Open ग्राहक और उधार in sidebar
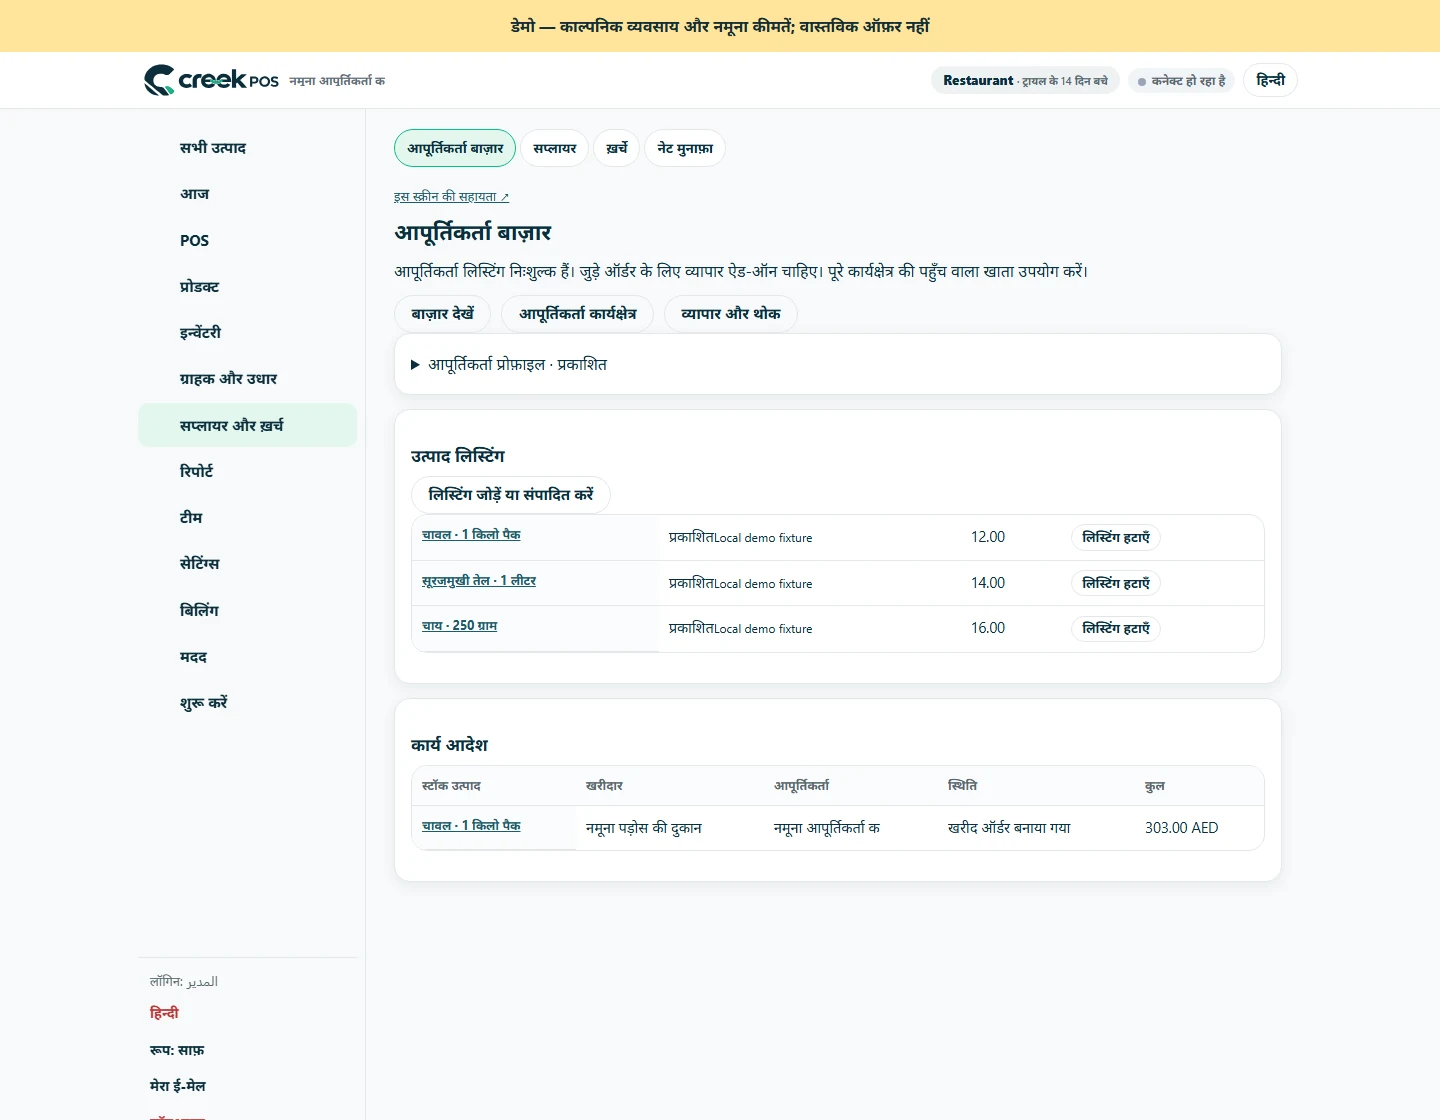 pyautogui.click(x=247, y=379)
